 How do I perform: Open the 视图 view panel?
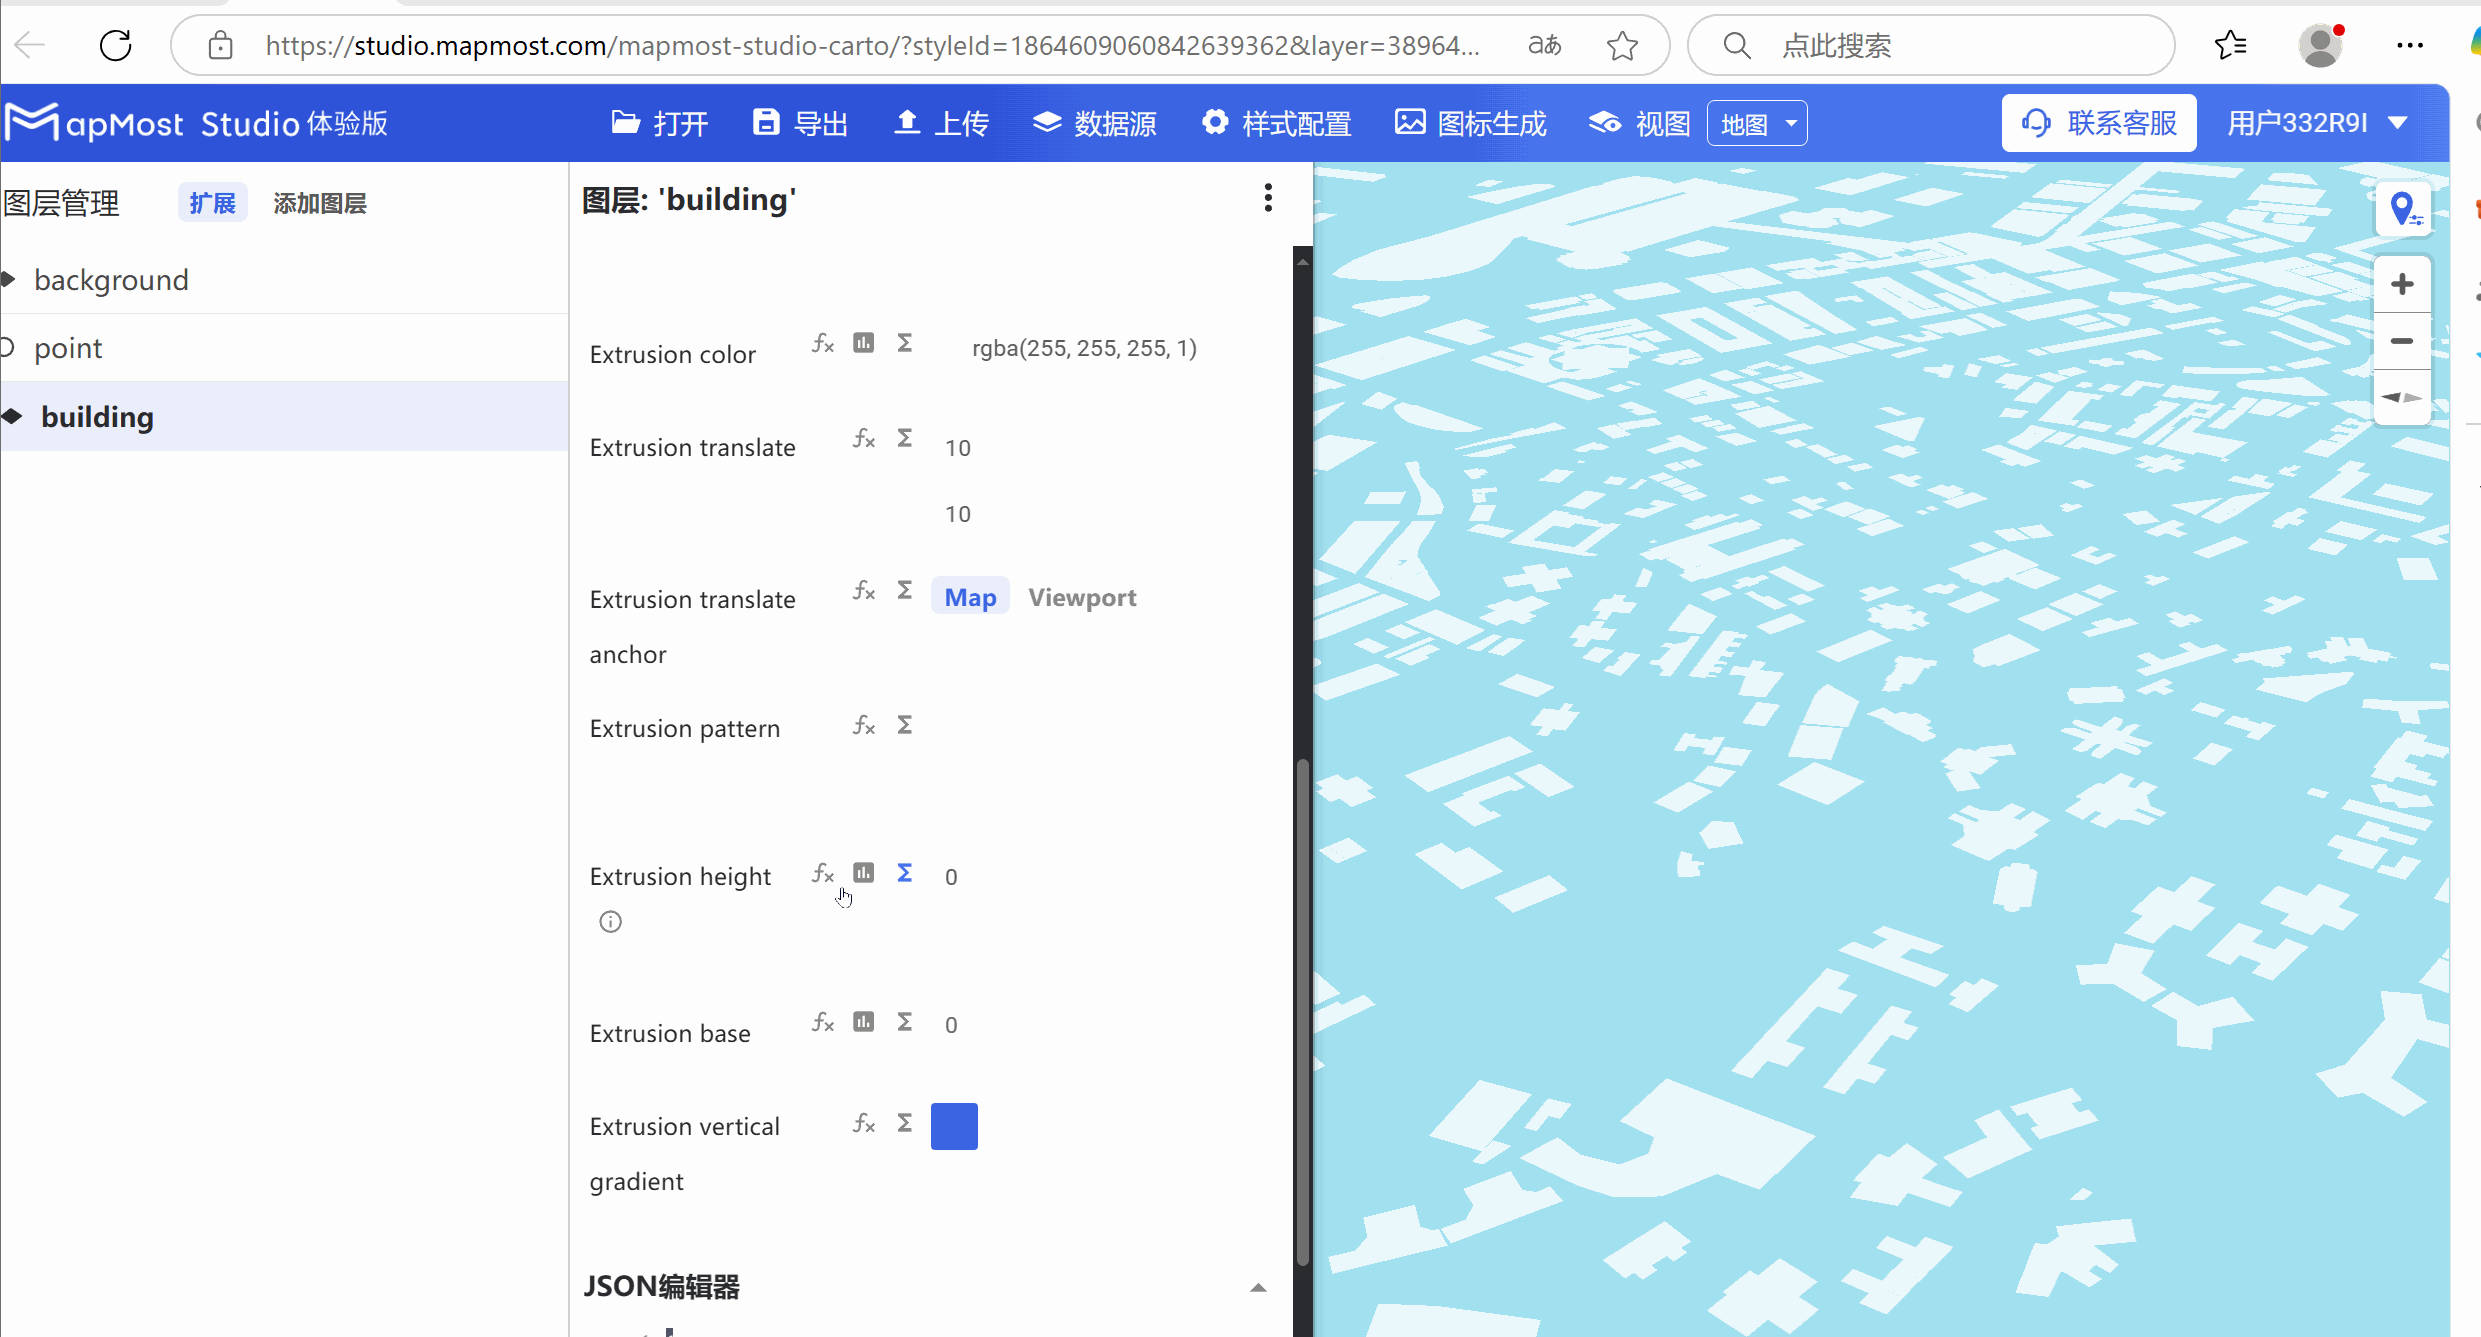(1637, 122)
